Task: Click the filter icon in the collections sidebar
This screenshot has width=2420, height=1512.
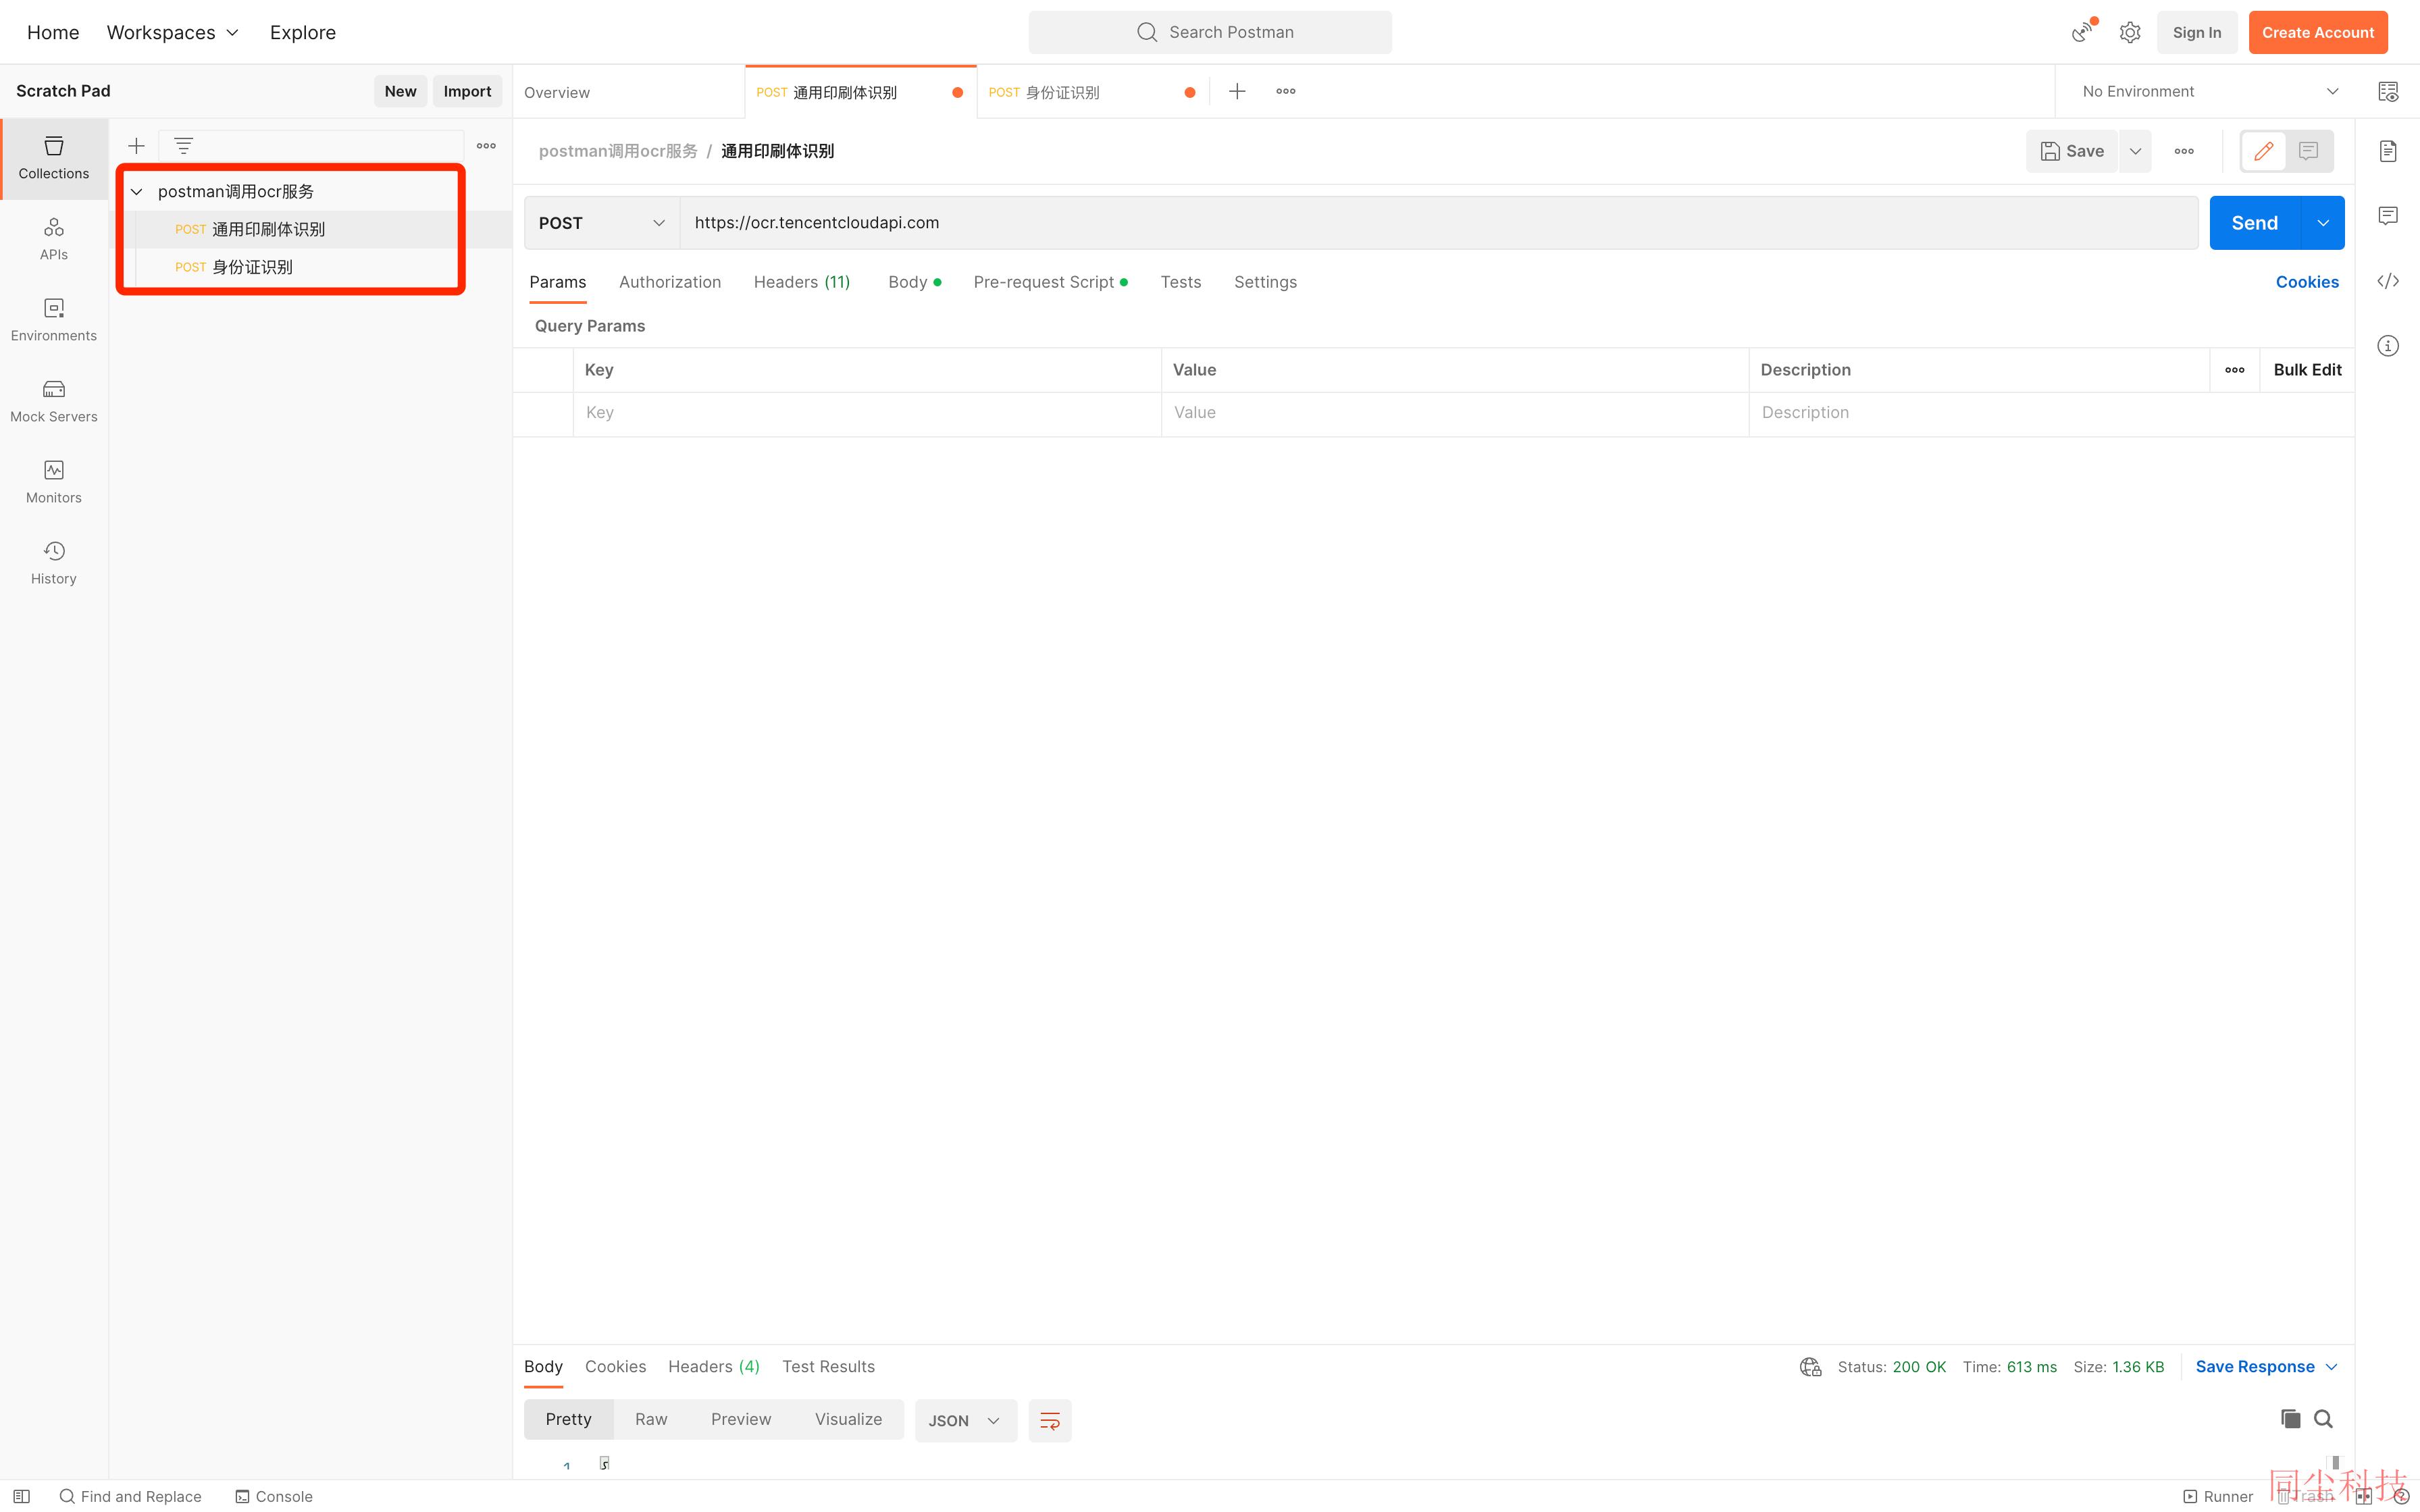Action: (x=183, y=146)
